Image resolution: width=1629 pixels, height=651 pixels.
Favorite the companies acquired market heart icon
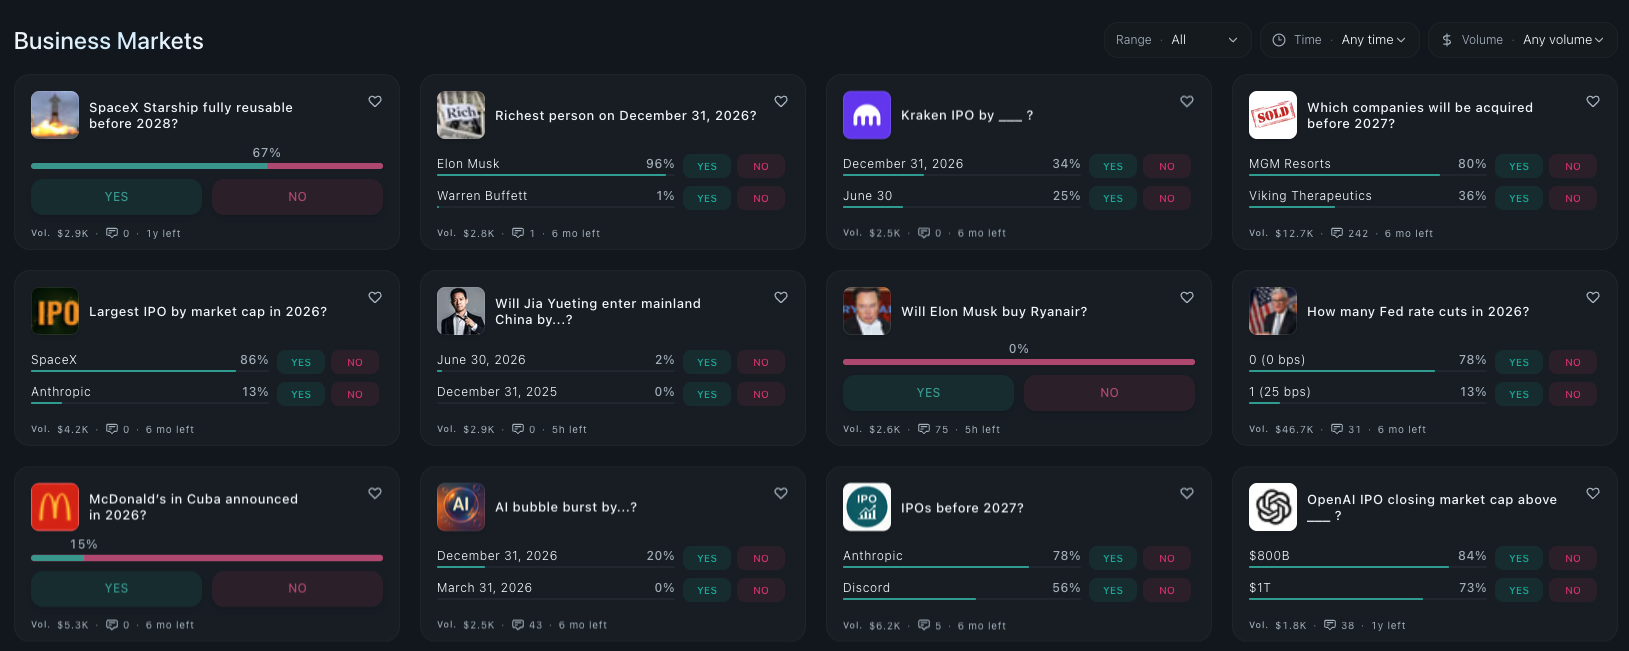pyautogui.click(x=1593, y=101)
